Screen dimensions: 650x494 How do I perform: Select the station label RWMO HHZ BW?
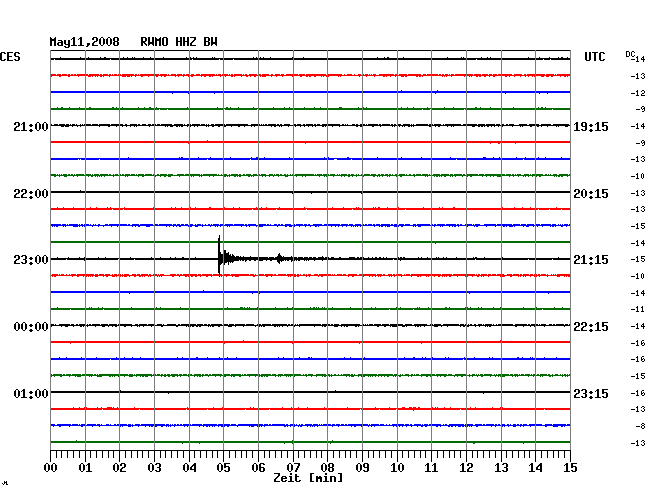pyautogui.click(x=179, y=42)
